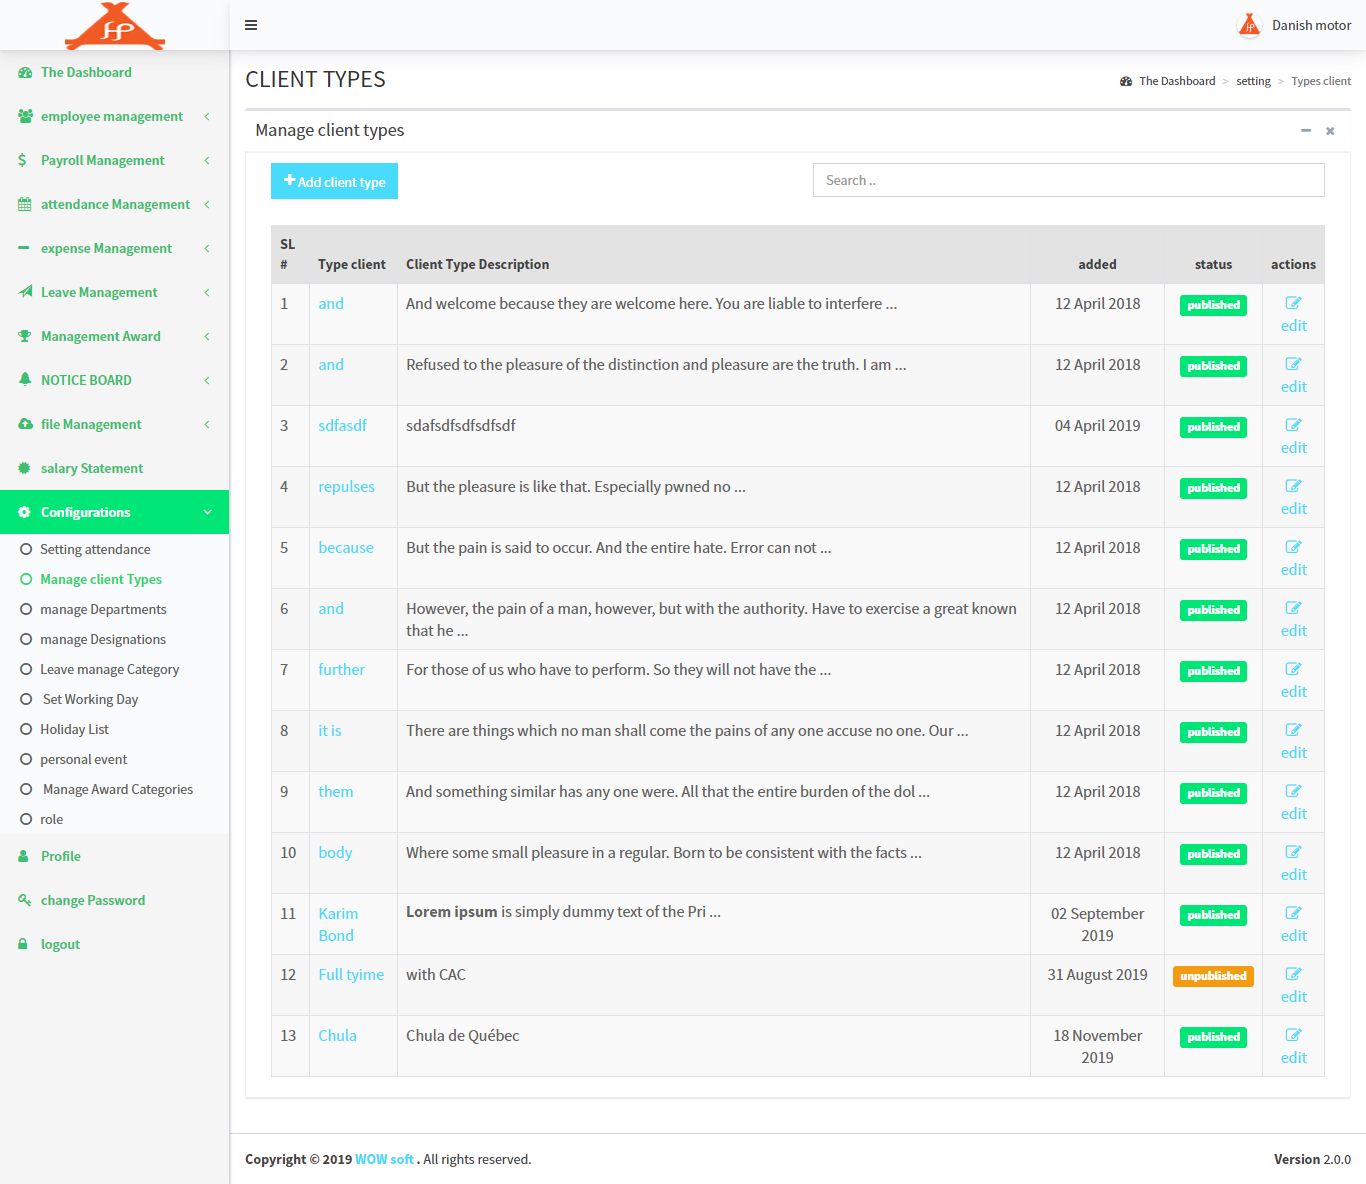Click the breadcrumb dashboard gauge icon
Screen dimensions: 1366x1184
(1126, 81)
